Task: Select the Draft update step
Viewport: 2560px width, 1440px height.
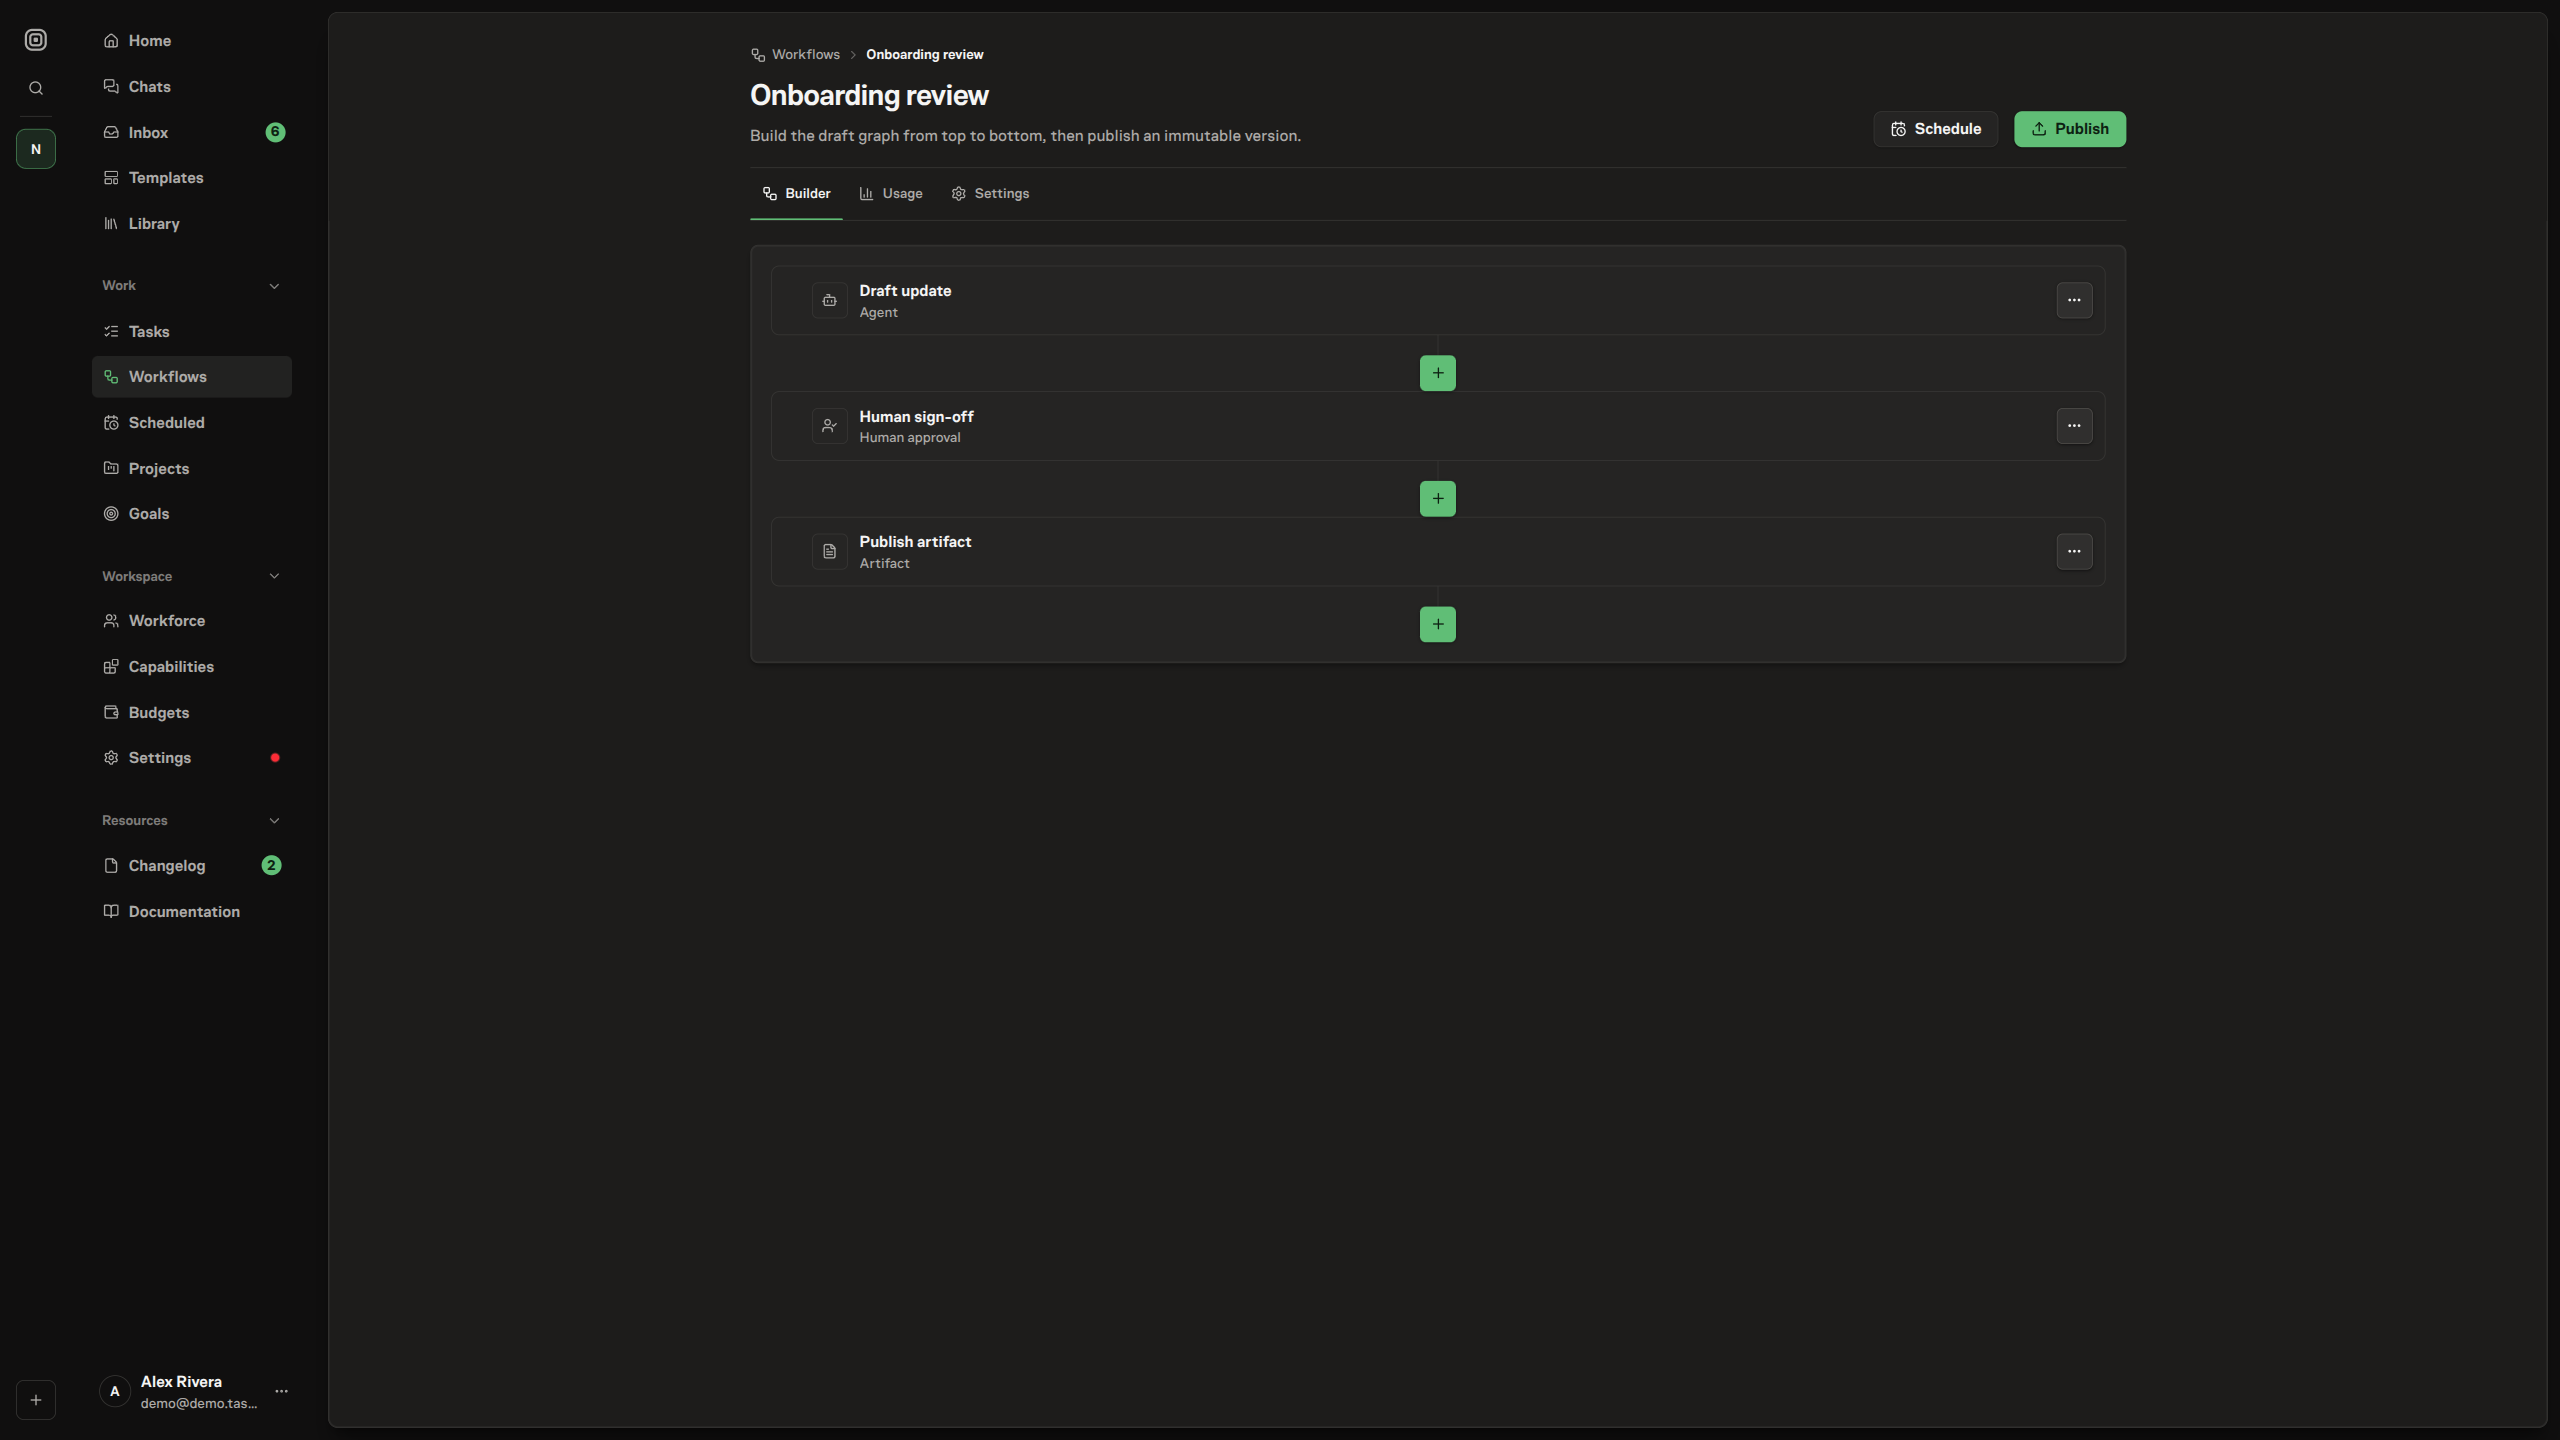Action: click(1437, 301)
